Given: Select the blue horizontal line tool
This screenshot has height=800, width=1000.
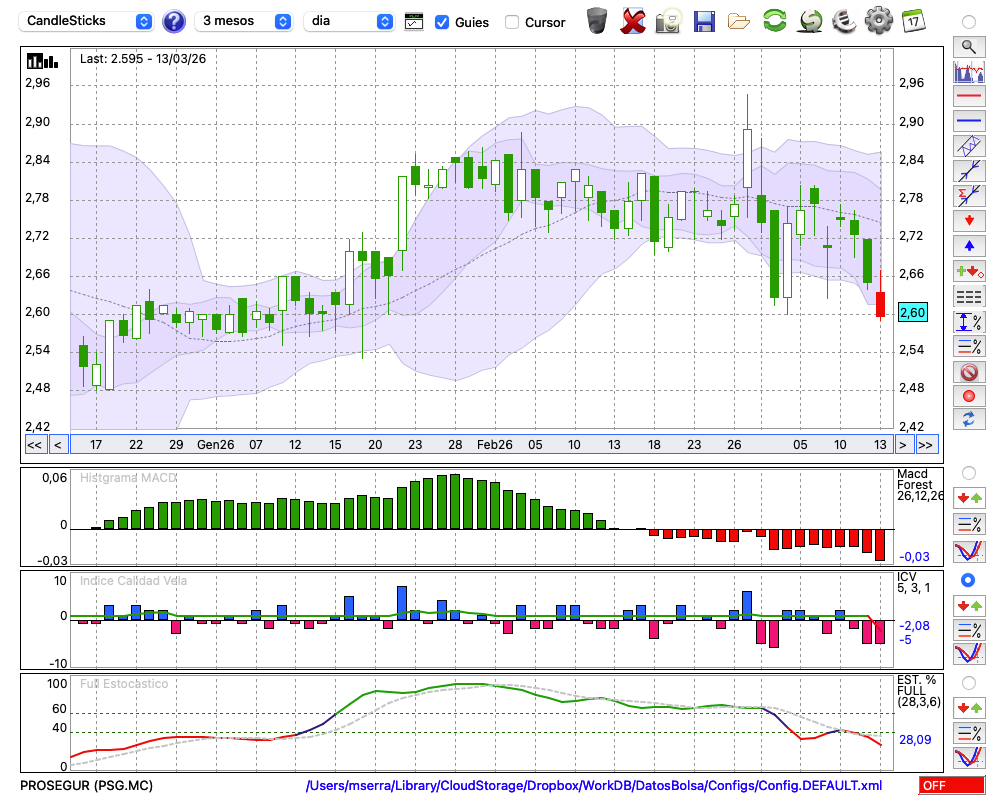Looking at the screenshot, I should click(x=969, y=121).
